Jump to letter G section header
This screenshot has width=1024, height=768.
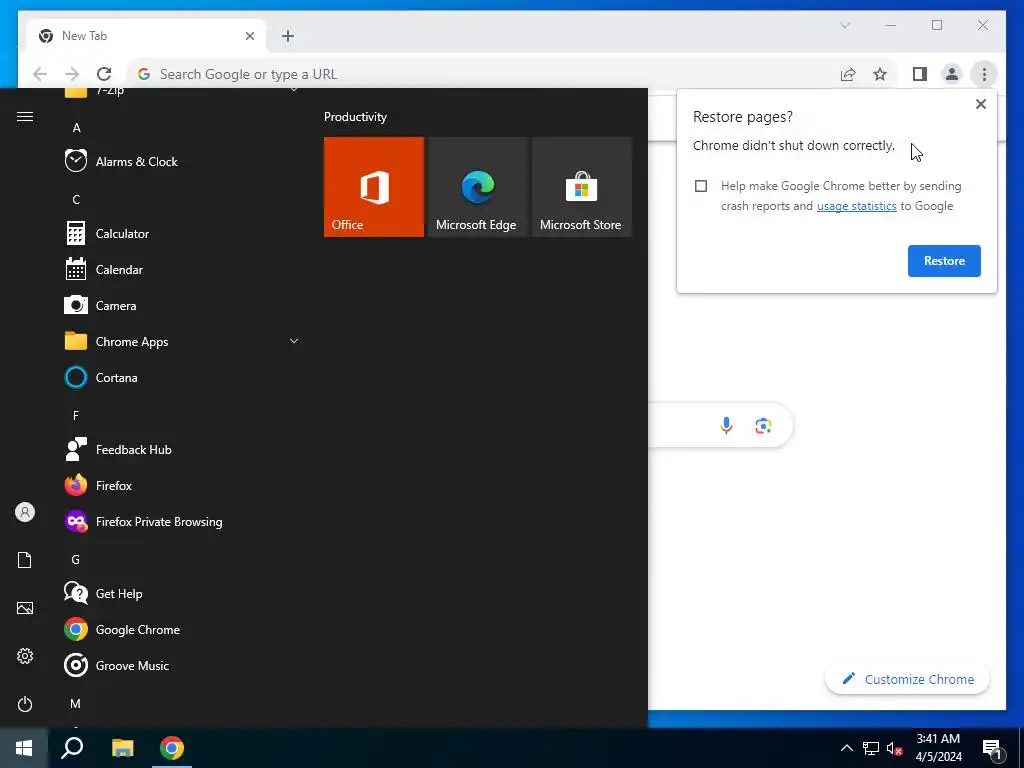(x=76, y=560)
